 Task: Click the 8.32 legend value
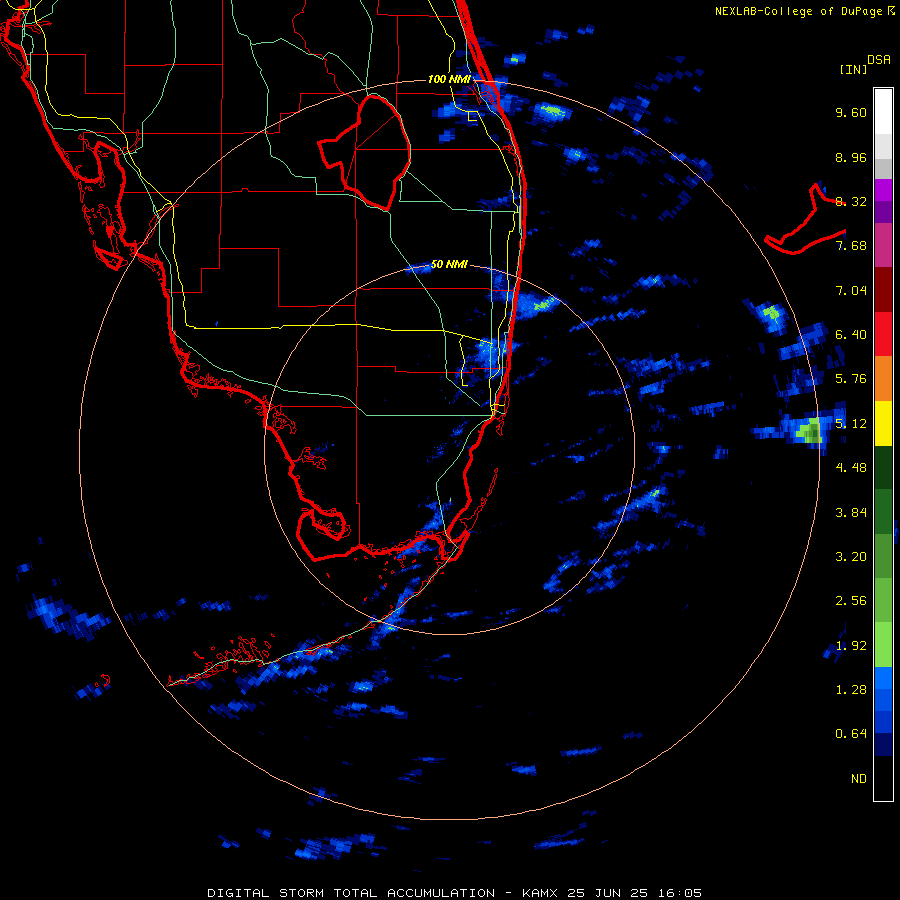851,201
